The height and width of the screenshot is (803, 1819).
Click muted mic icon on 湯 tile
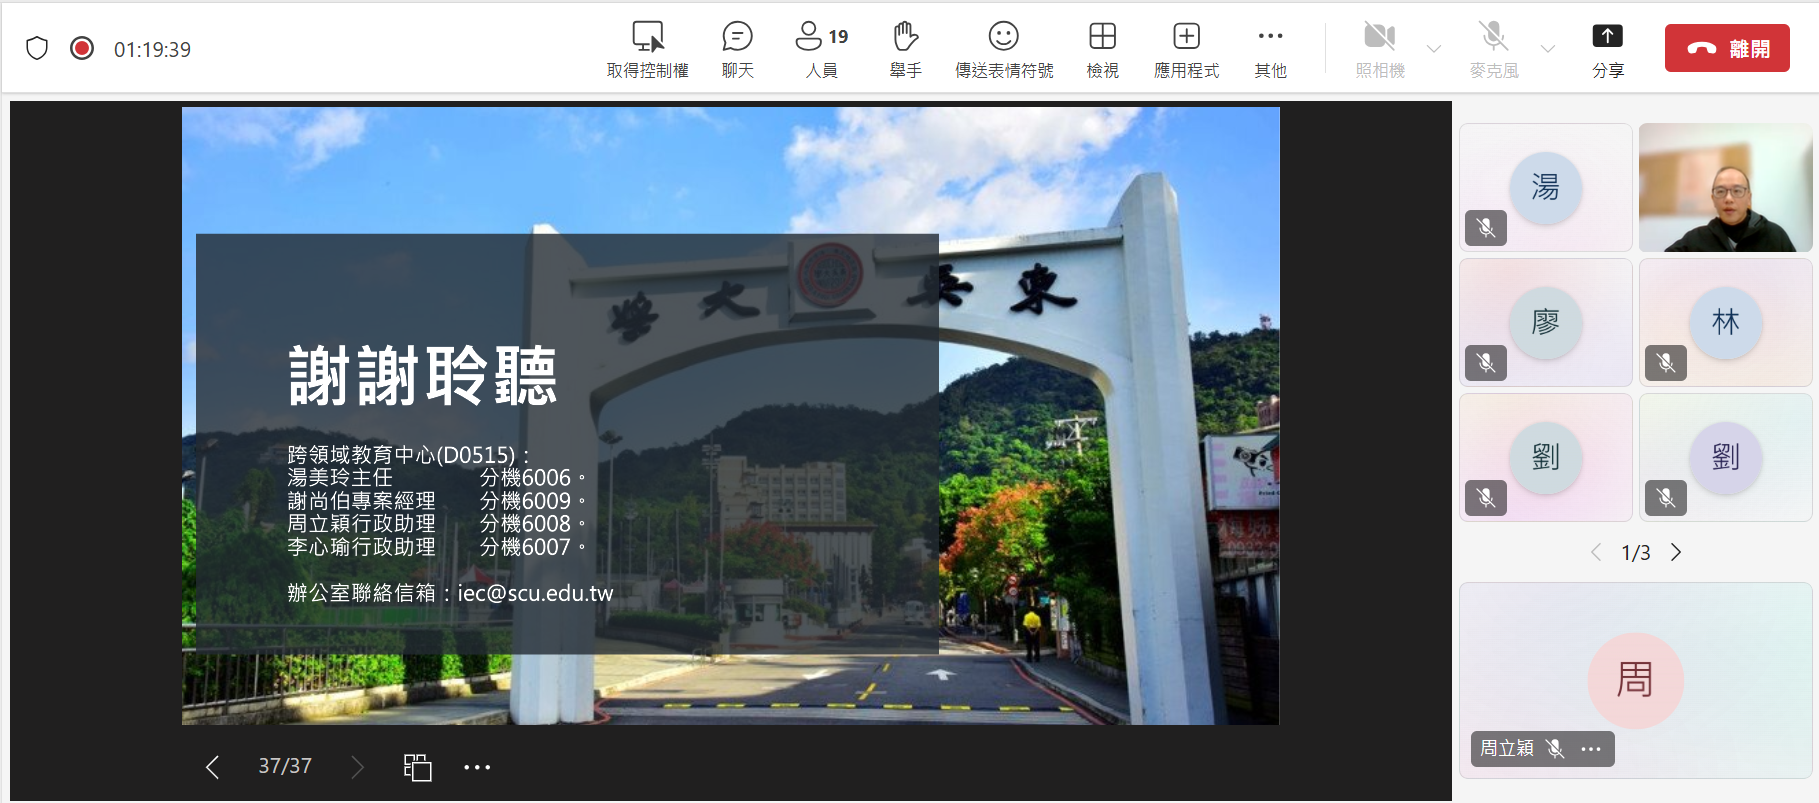[x=1486, y=228]
